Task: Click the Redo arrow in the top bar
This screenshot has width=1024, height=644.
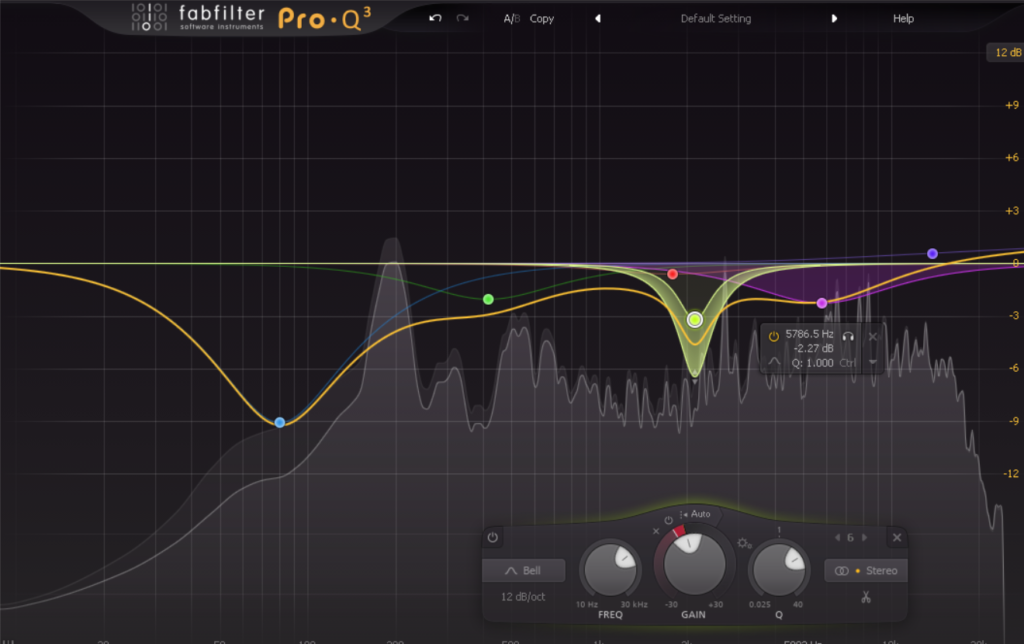Action: pos(462,18)
